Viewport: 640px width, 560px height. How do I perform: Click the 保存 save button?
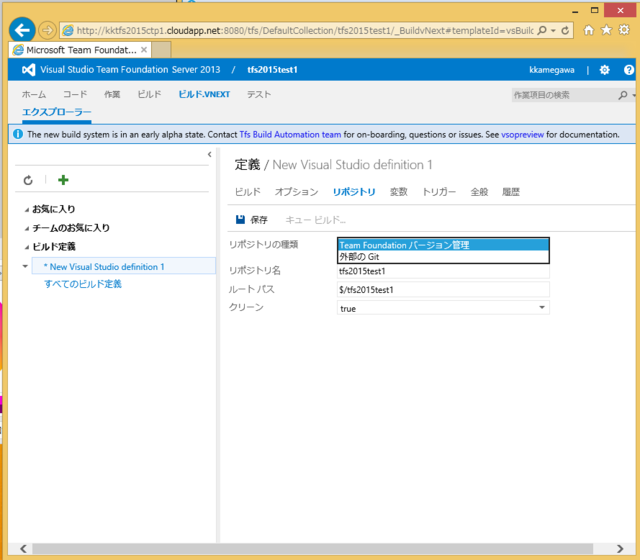pos(252,220)
